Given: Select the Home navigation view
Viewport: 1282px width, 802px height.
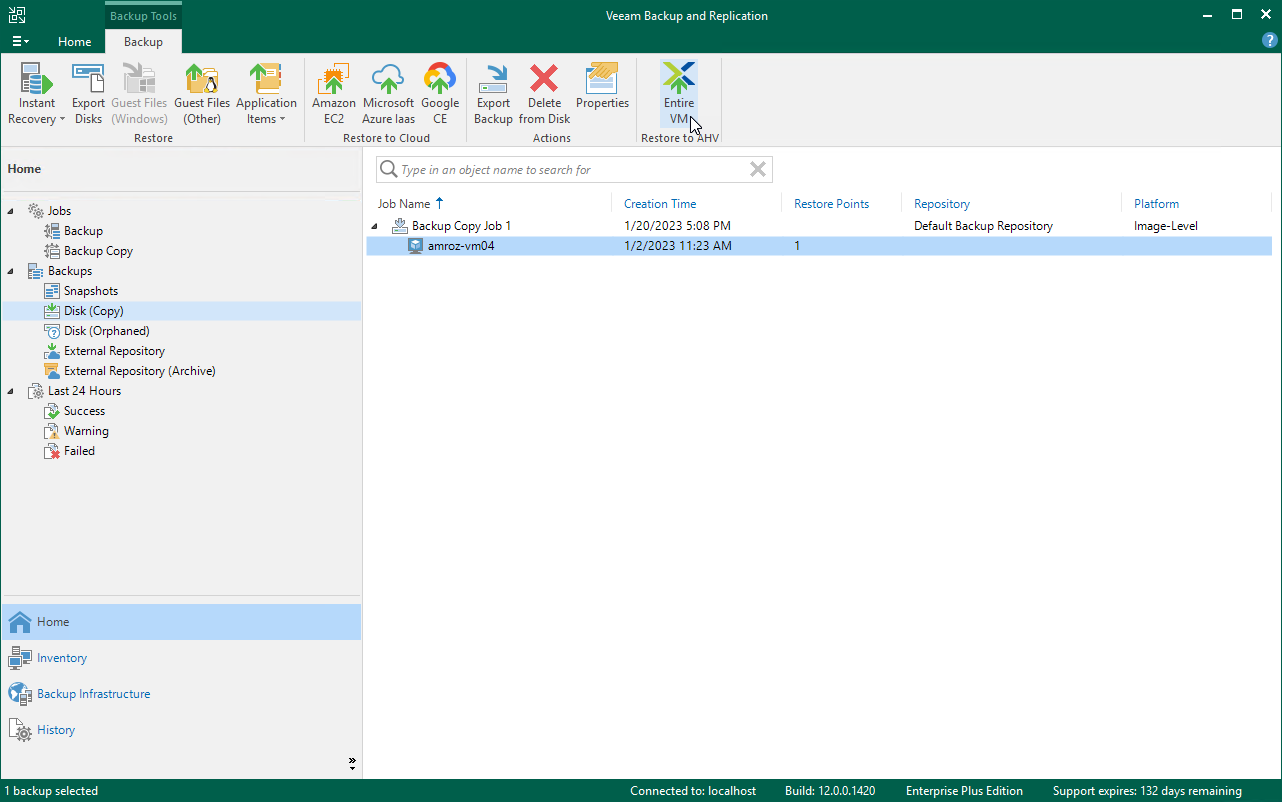Looking at the screenshot, I should pyautogui.click(x=181, y=622).
